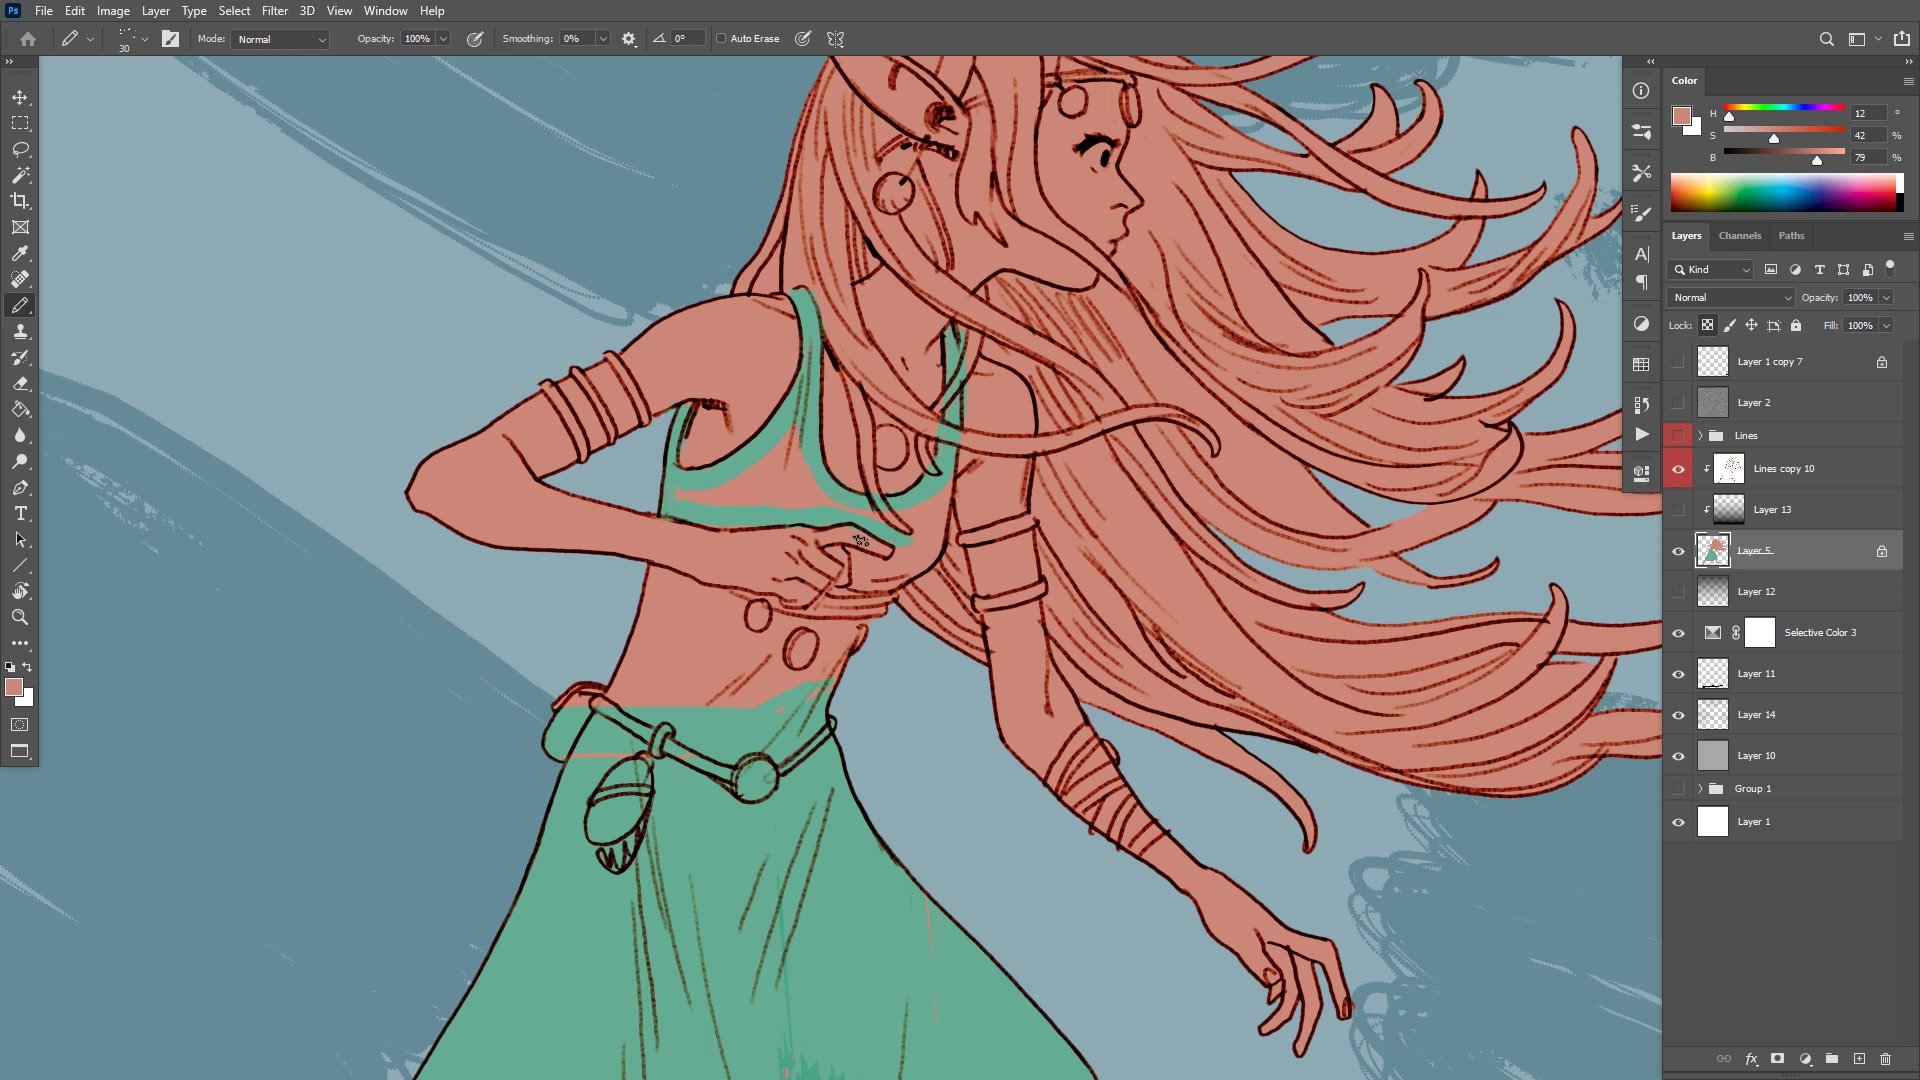Select the Move tool

coord(20,97)
